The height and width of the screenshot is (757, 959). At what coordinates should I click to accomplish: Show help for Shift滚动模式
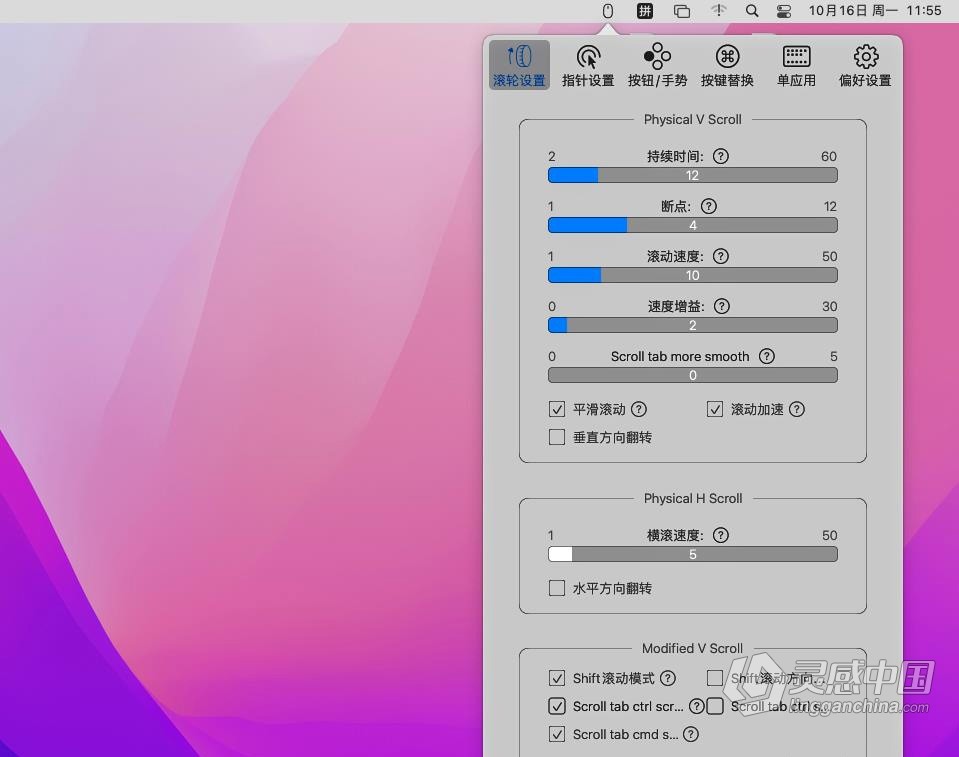[x=668, y=678]
